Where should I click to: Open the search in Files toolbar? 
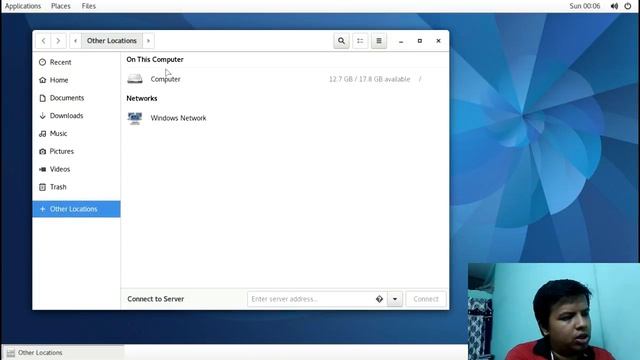click(341, 41)
